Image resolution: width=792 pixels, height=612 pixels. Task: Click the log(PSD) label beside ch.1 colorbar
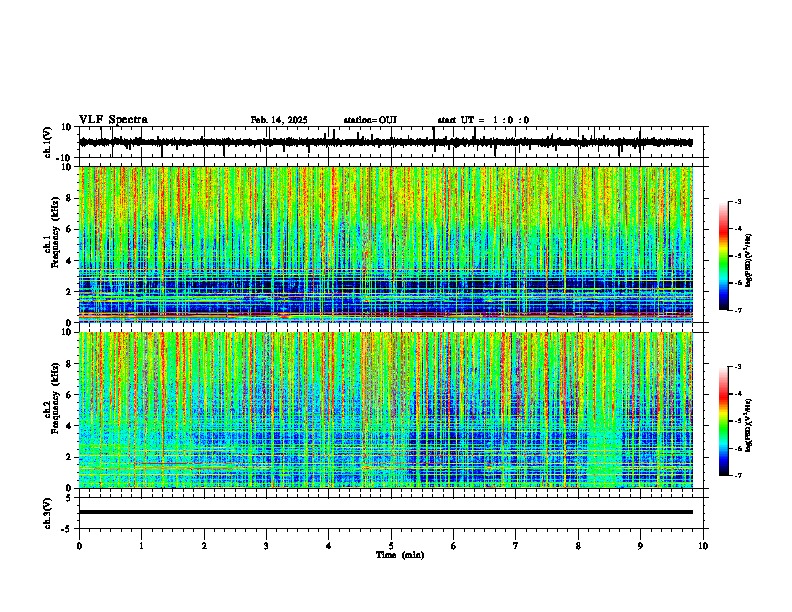coord(749,261)
